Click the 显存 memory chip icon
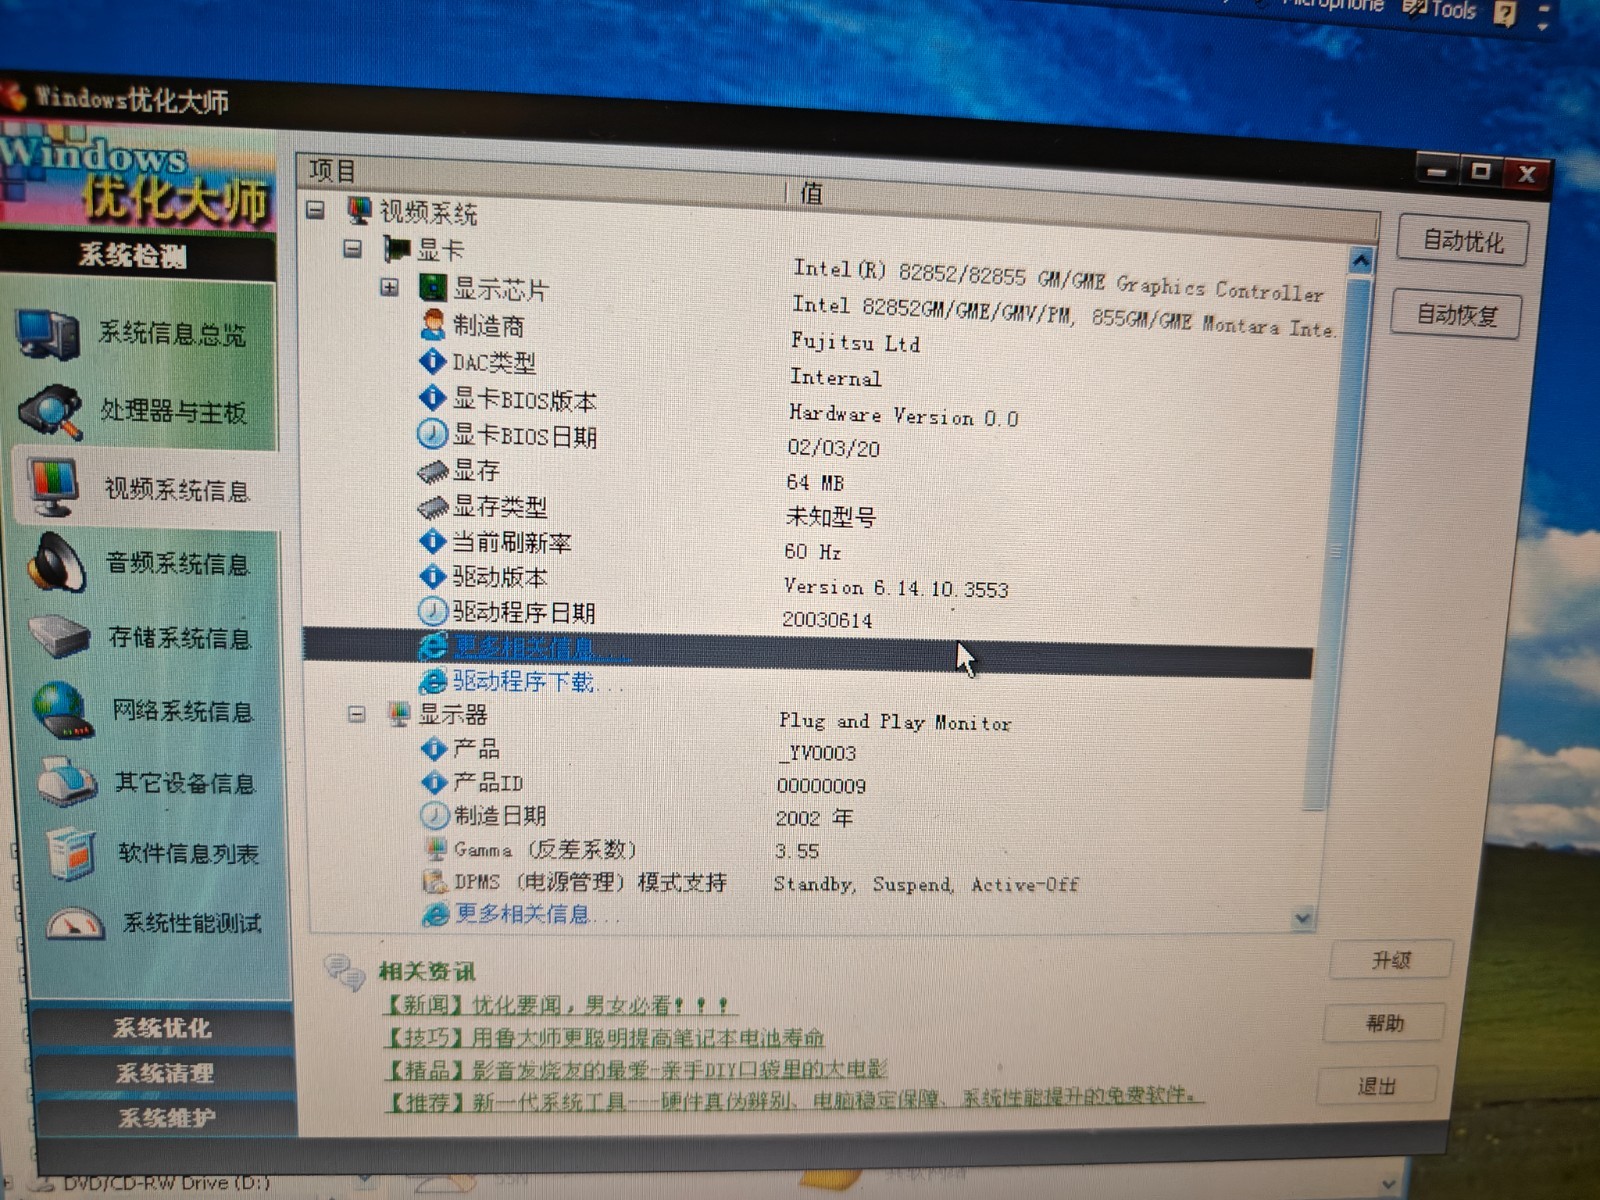Screen dimensions: 1600x1200 click(x=432, y=471)
